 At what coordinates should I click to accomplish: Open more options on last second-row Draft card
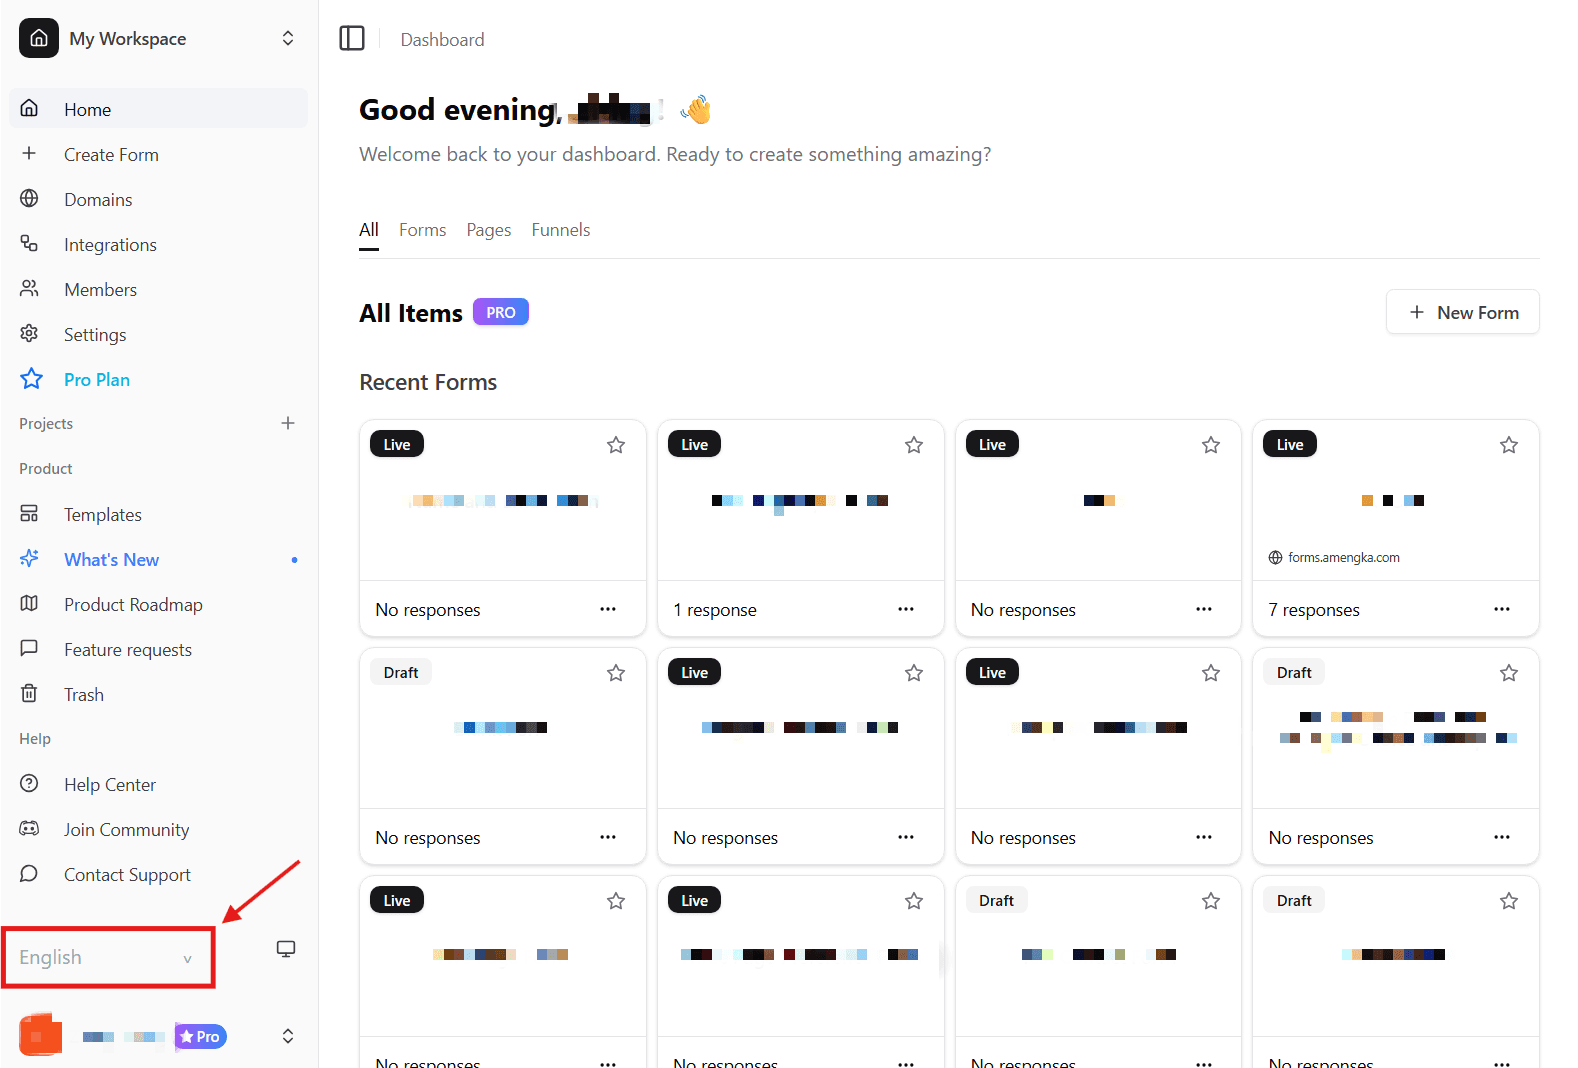pyautogui.click(x=1502, y=837)
